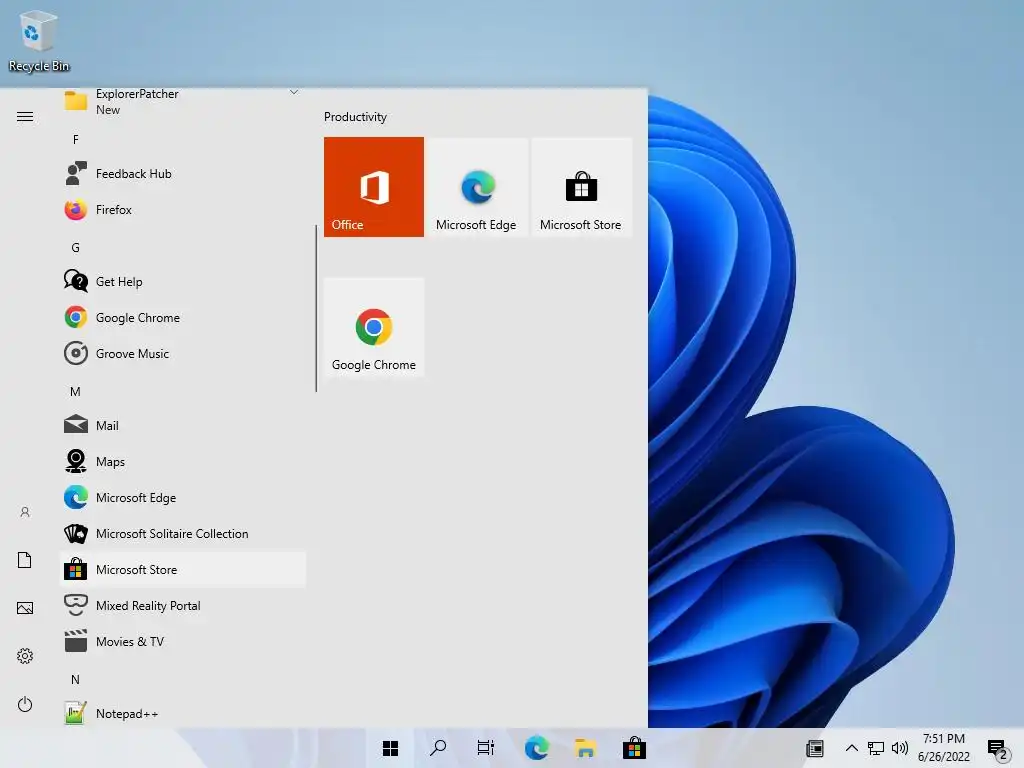Click the Feedback Hub icon
Viewport: 1024px width, 768px height.
pyautogui.click(x=76, y=174)
